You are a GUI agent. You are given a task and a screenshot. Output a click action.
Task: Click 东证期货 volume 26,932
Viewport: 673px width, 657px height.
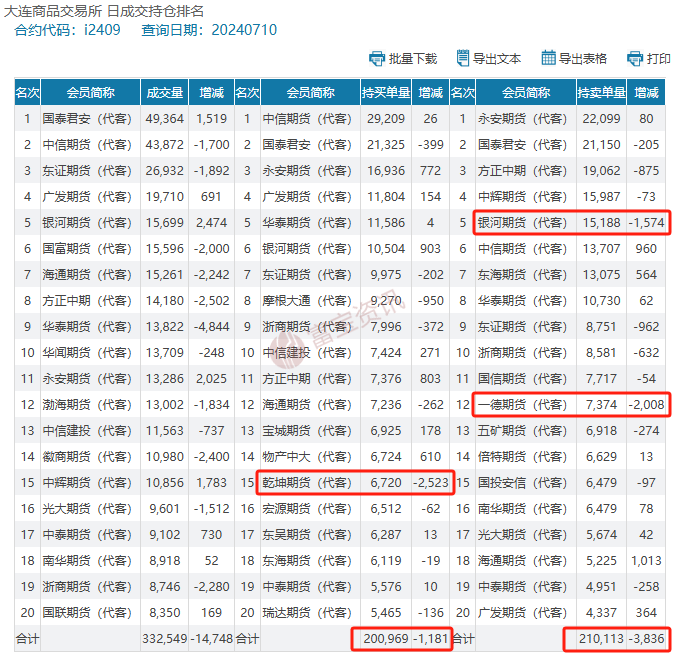[x=164, y=171]
